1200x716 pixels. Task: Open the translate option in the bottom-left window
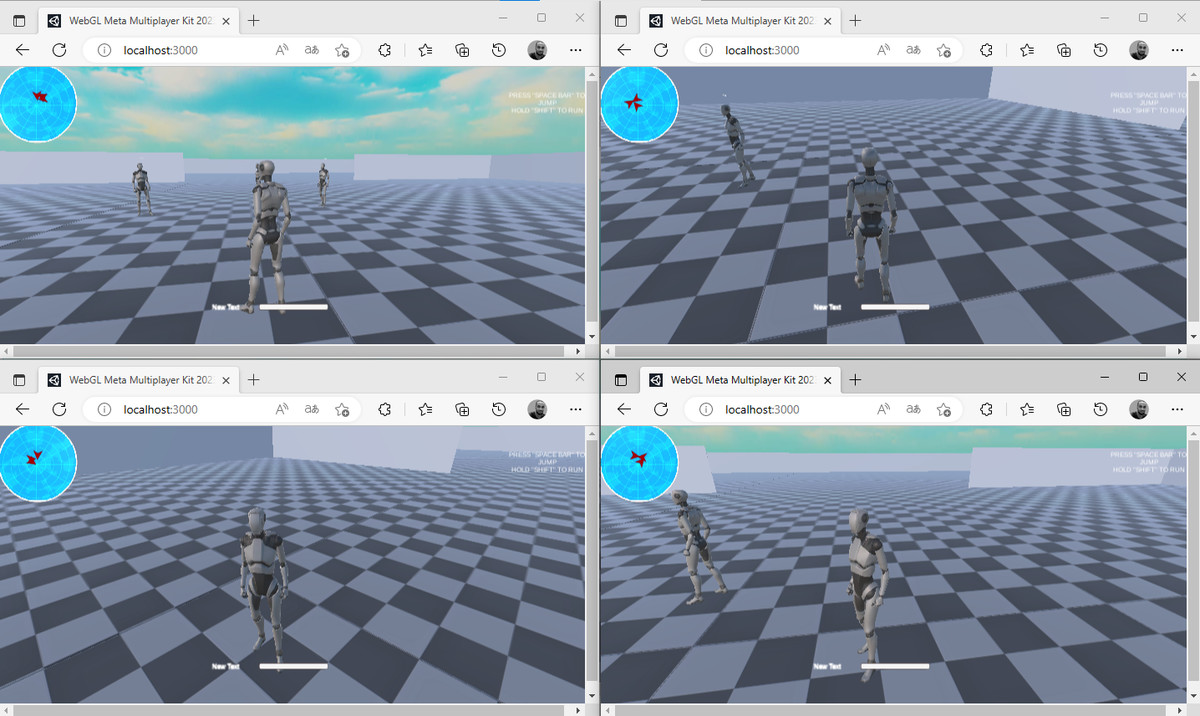[x=312, y=409]
